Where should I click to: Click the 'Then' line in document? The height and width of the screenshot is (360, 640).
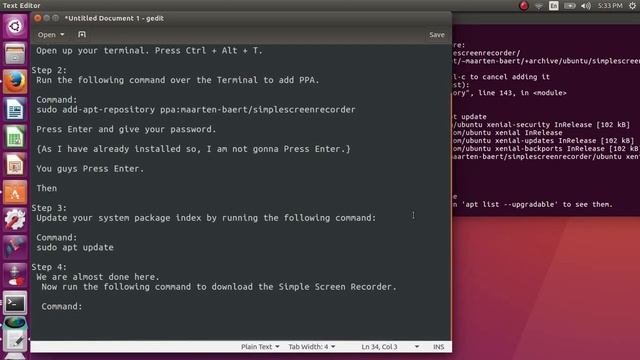tap(47, 188)
